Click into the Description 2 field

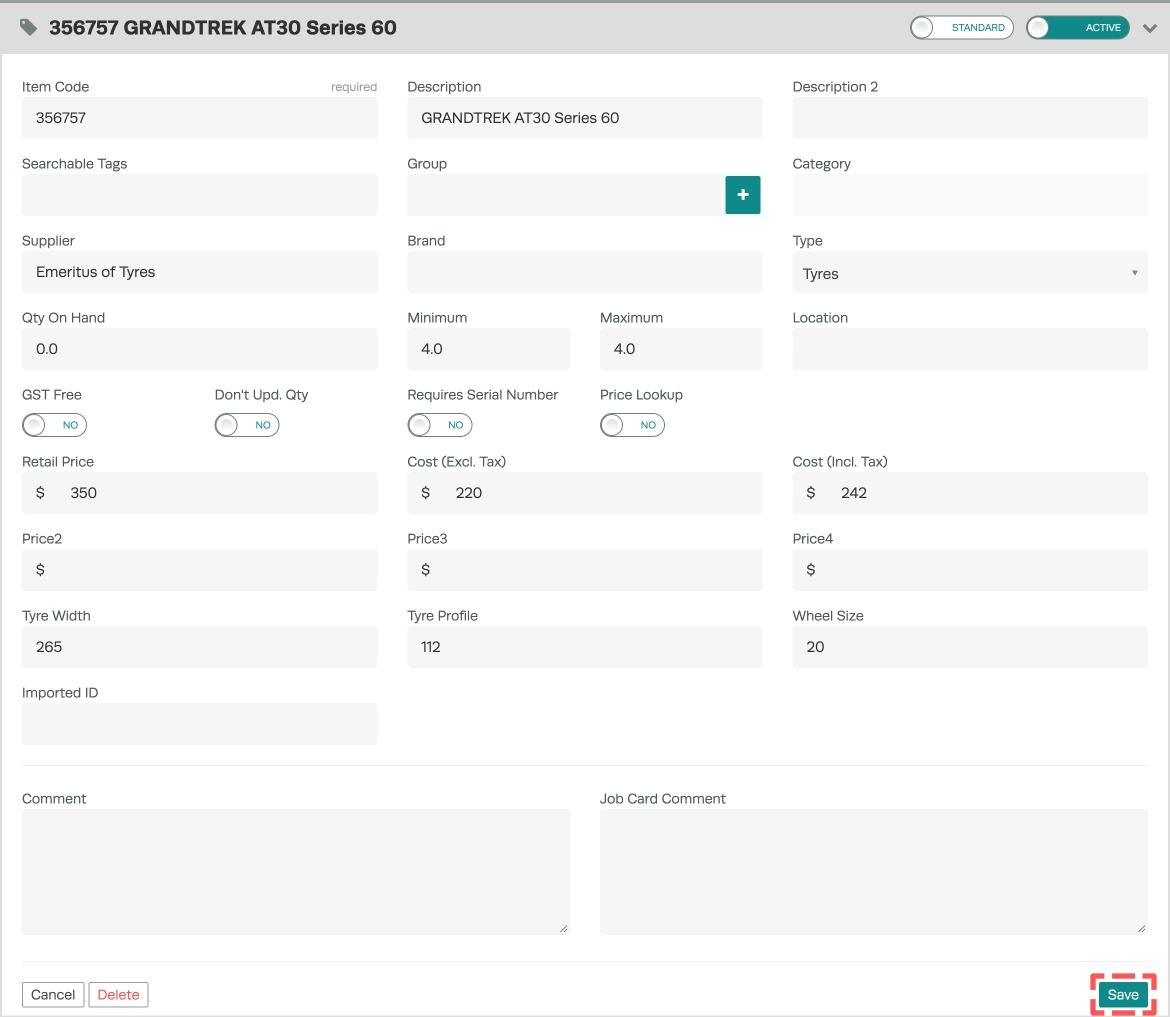pos(969,118)
